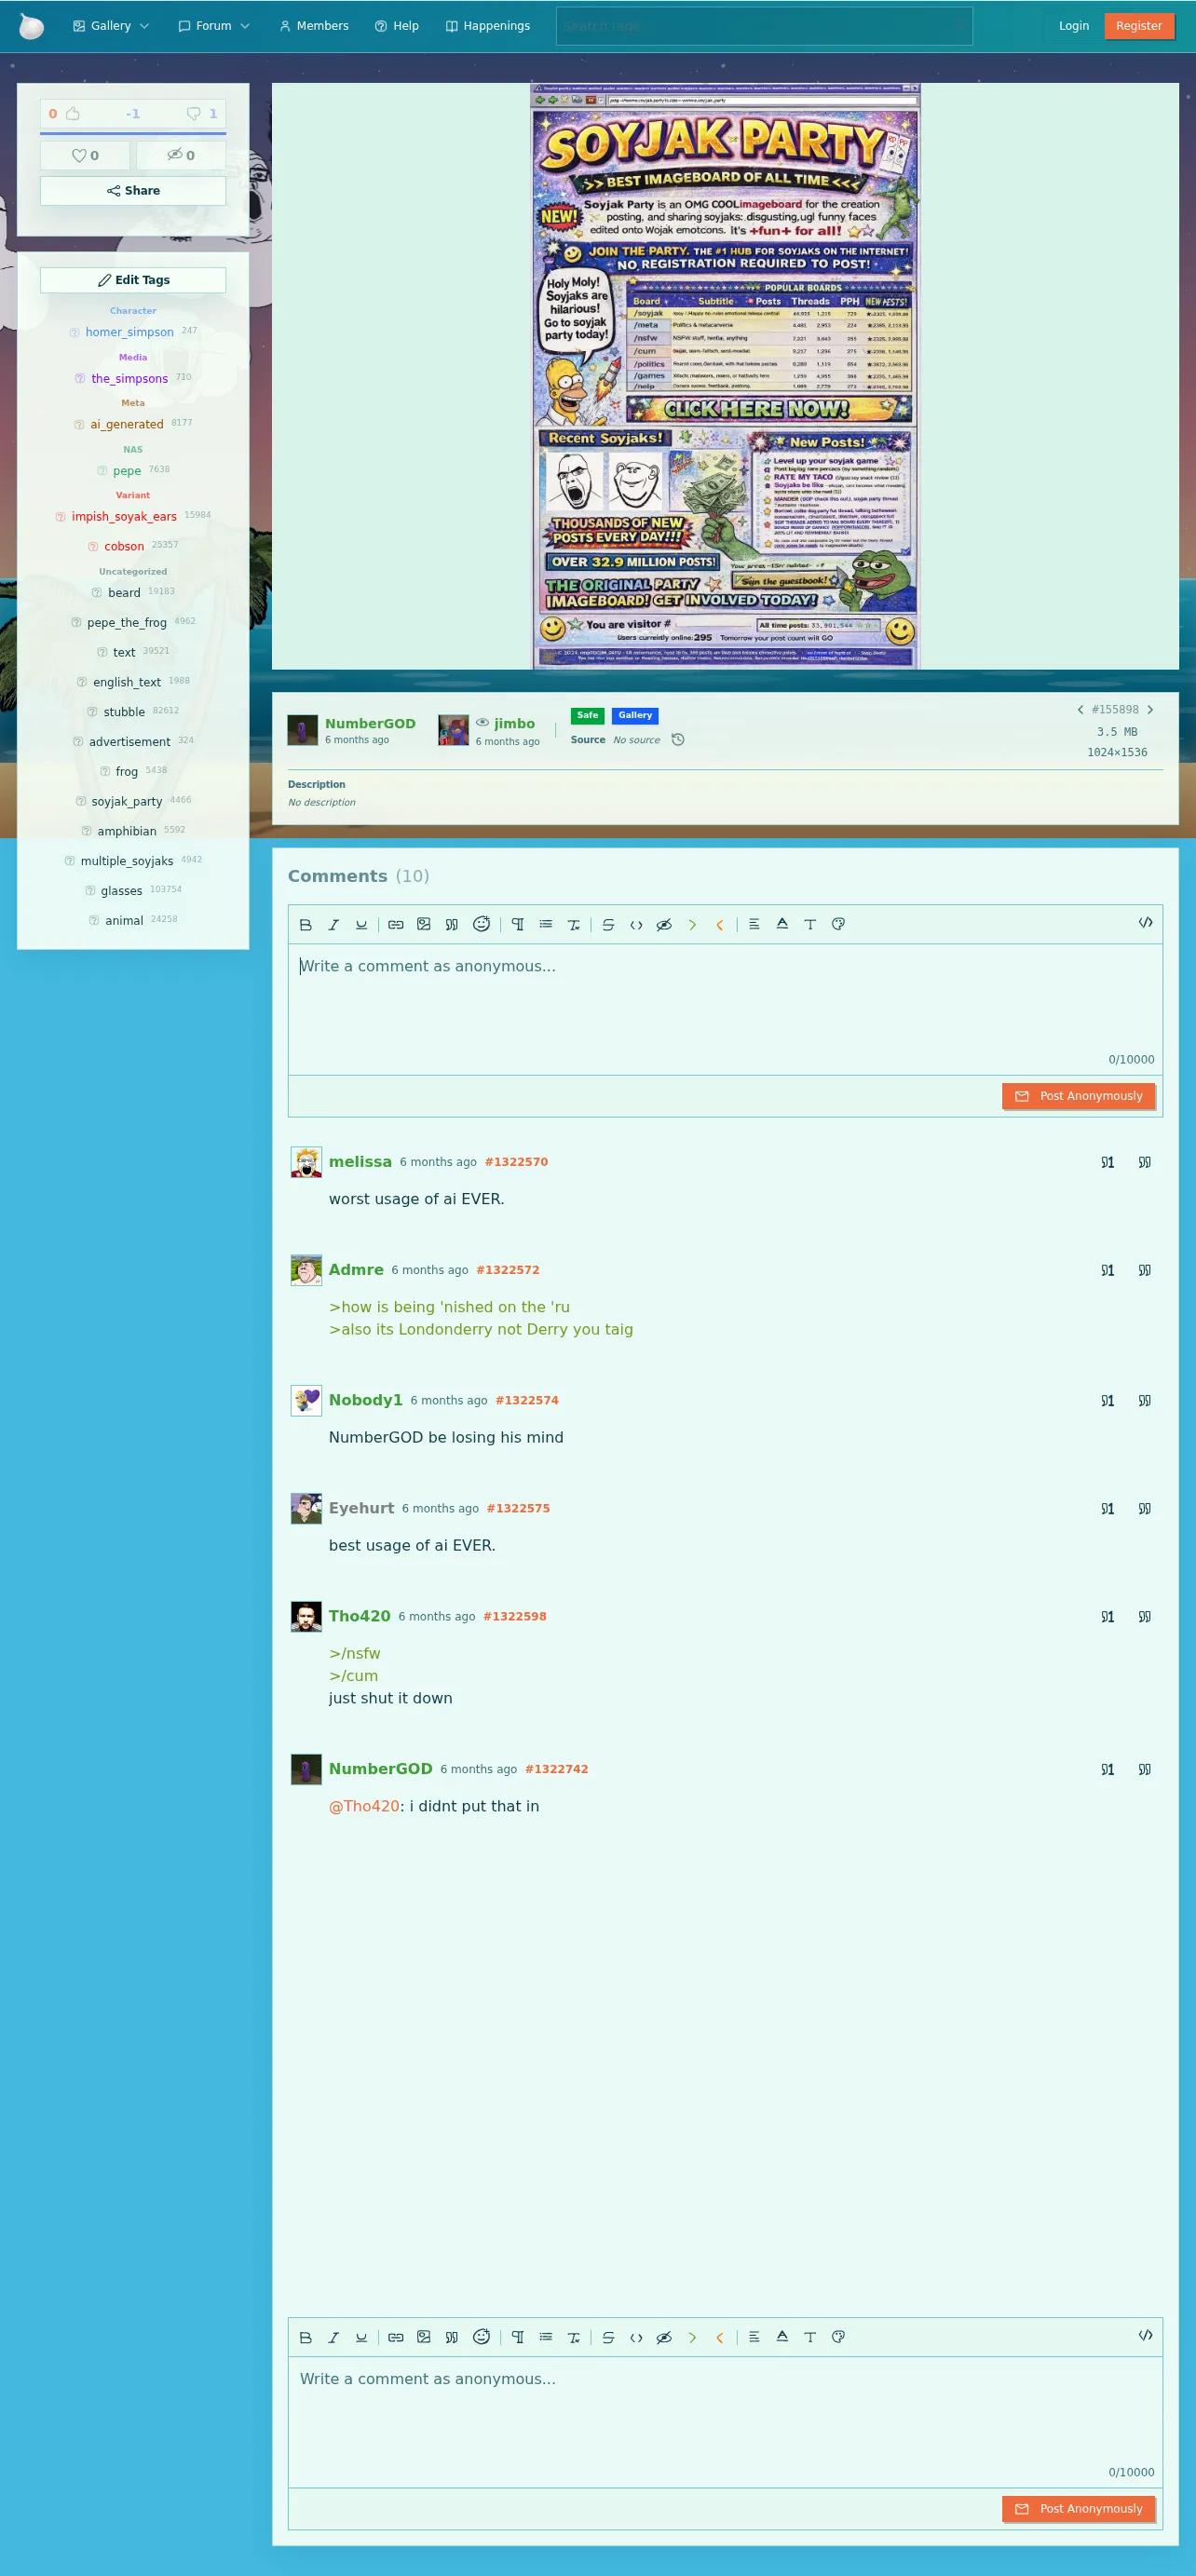Insert inline code from the first editor toolbar

click(636, 924)
